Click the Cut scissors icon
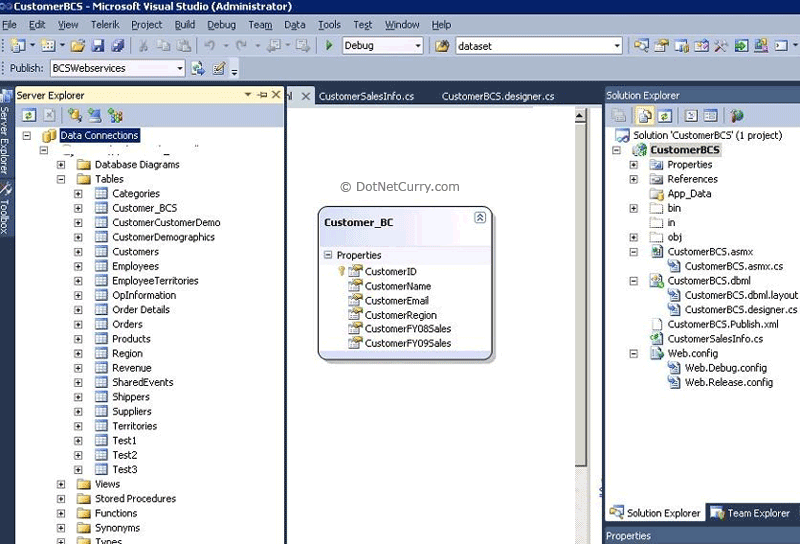800x544 pixels. coord(143,46)
